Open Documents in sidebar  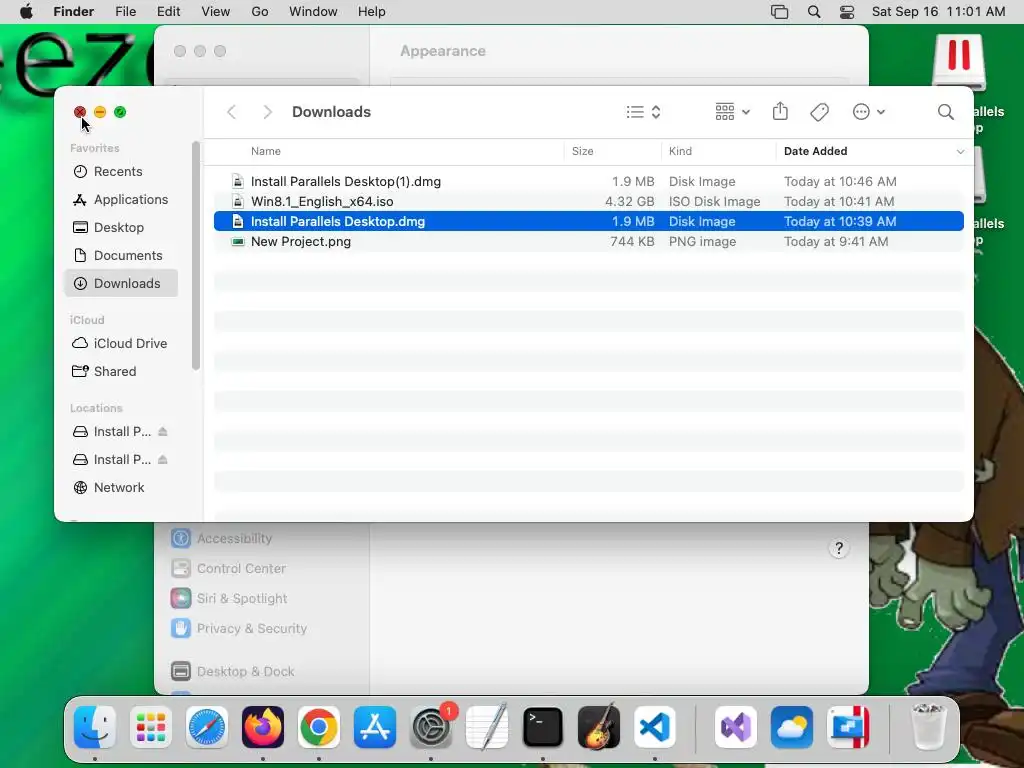coord(121,255)
